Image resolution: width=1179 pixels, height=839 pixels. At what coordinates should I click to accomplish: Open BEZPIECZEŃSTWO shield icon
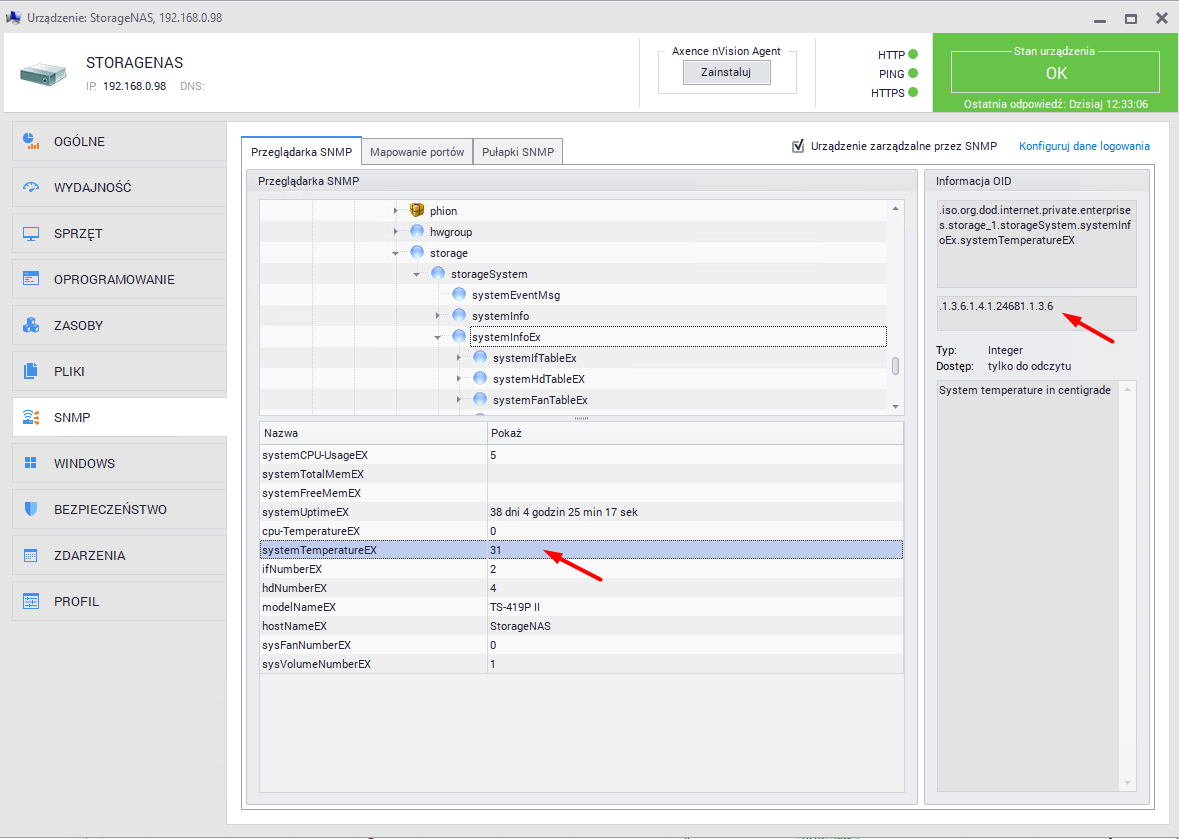(31, 509)
